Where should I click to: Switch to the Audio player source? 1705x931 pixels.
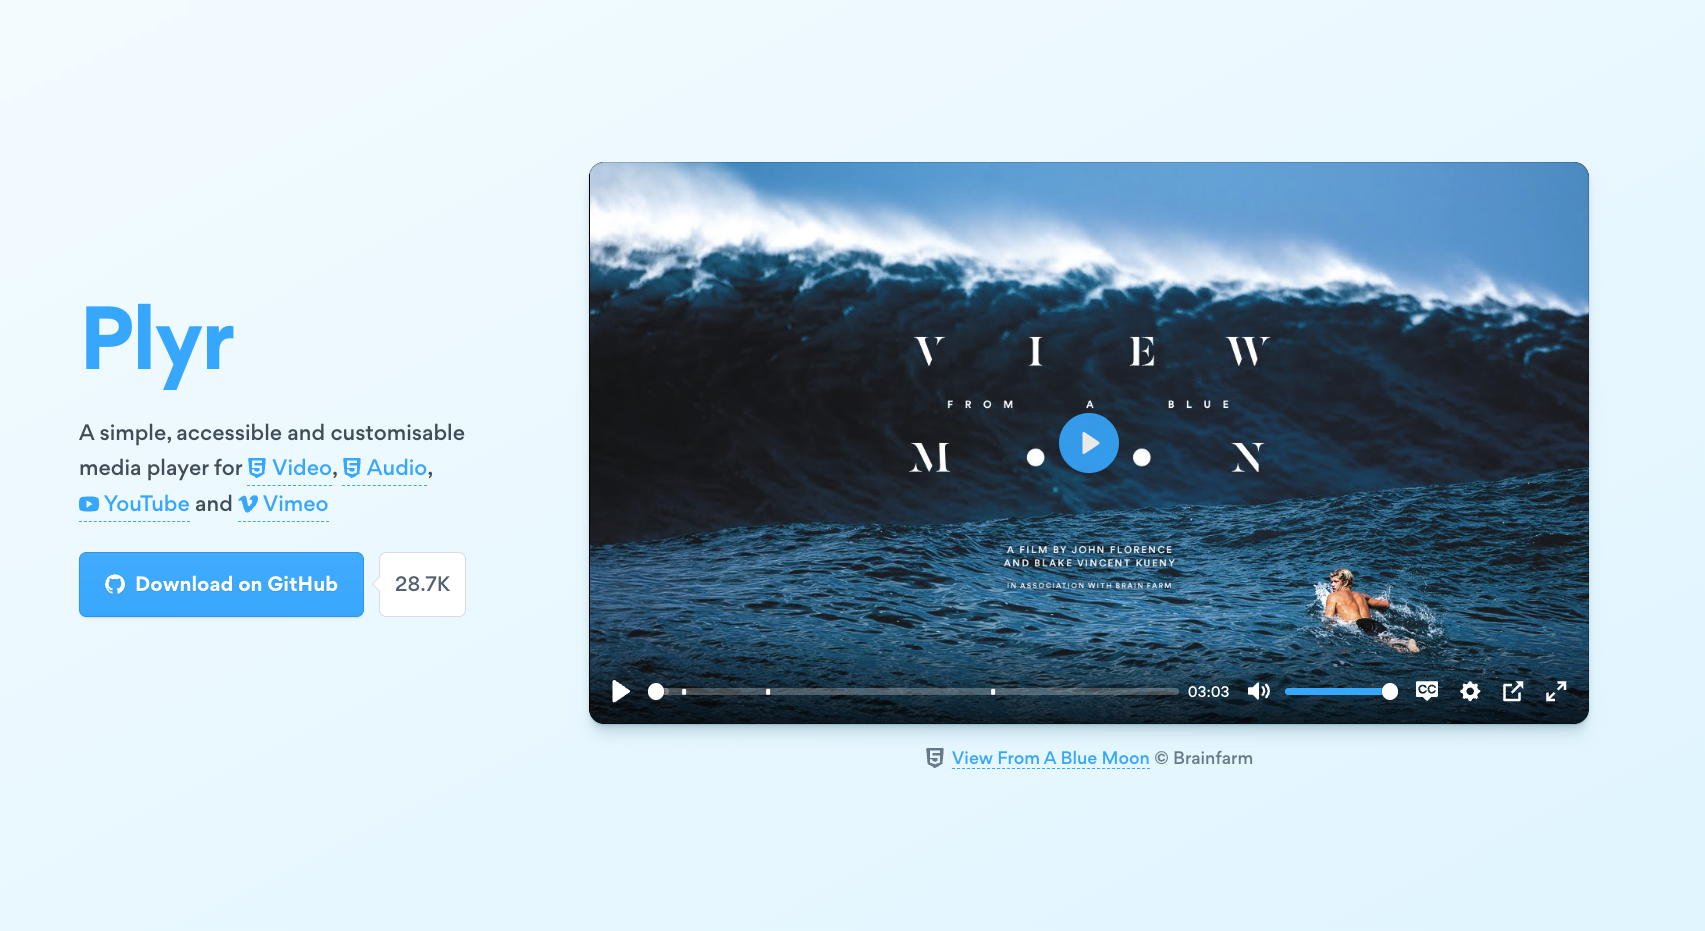[x=385, y=468]
